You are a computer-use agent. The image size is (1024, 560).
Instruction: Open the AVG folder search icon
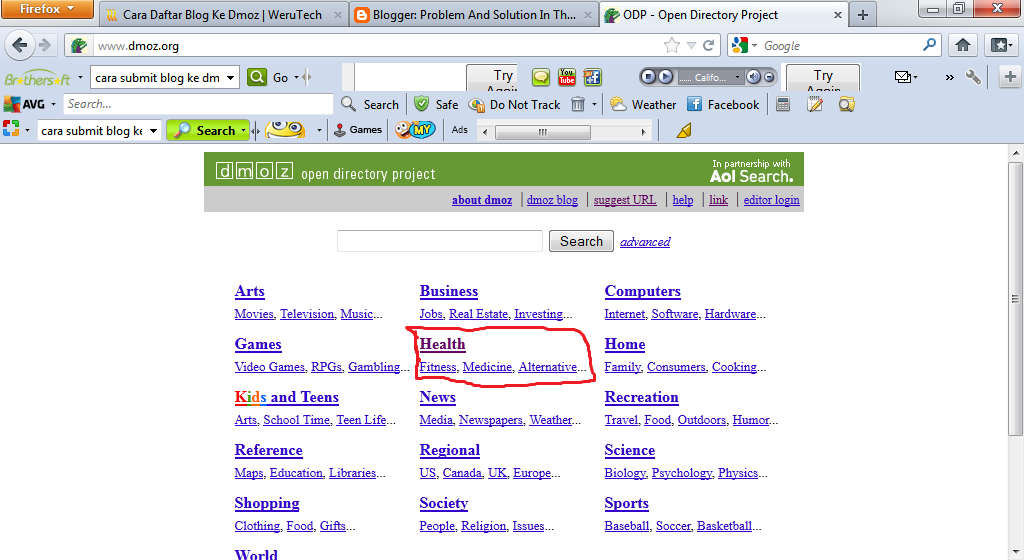[x=846, y=104]
